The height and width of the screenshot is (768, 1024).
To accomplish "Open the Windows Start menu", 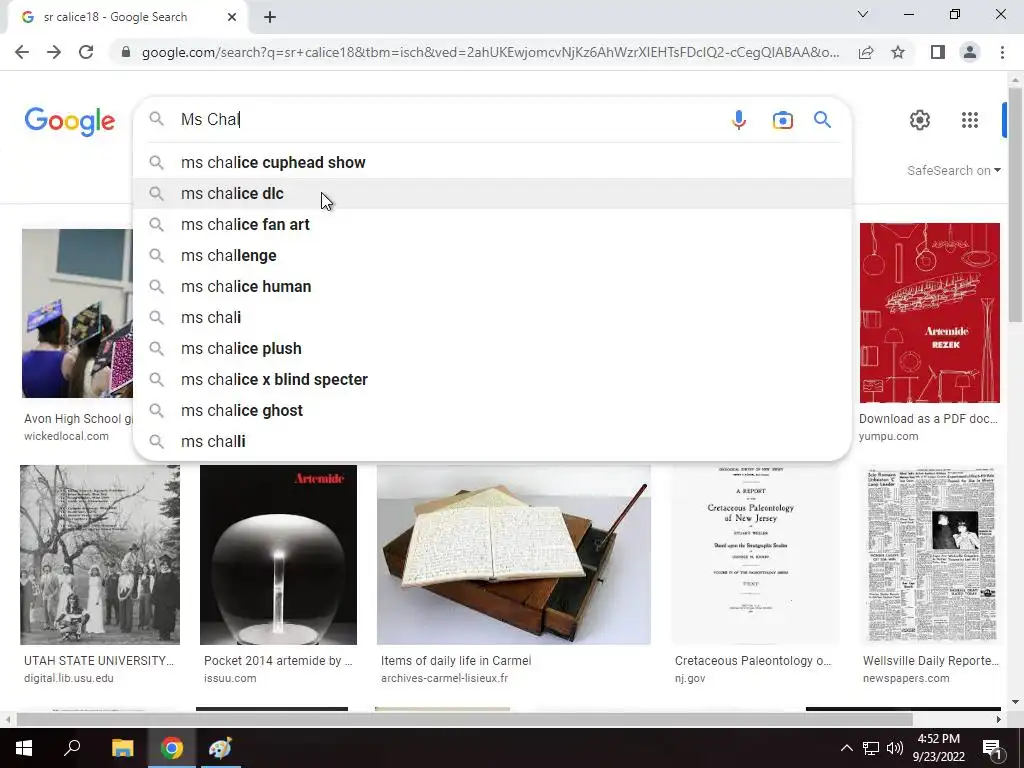I will click(24, 748).
